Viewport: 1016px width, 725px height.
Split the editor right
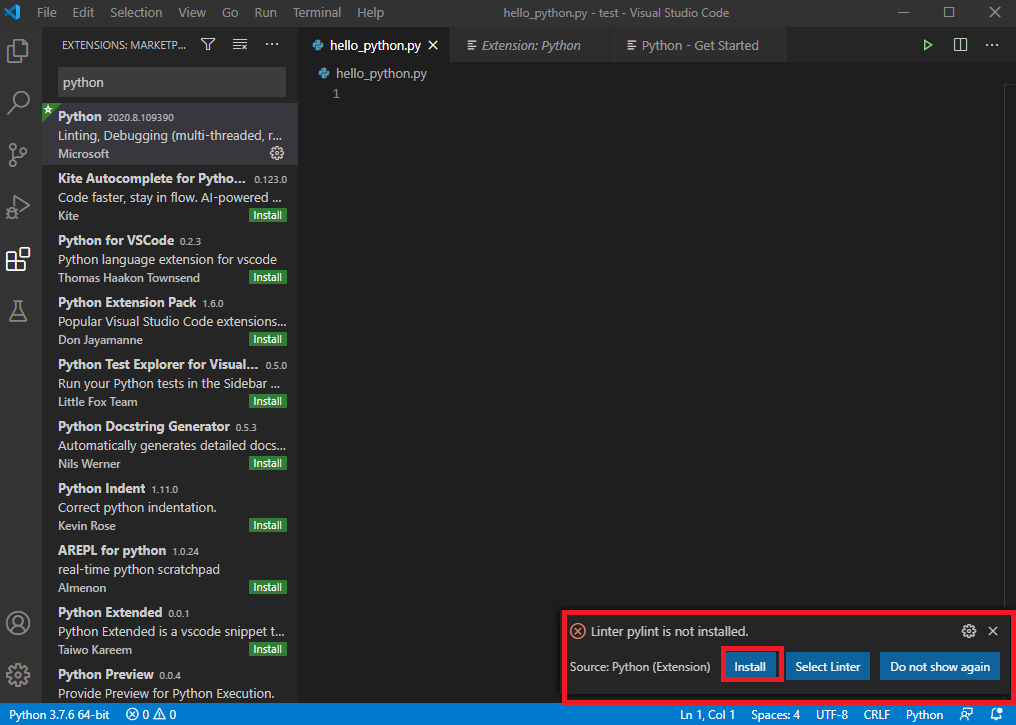pos(960,45)
